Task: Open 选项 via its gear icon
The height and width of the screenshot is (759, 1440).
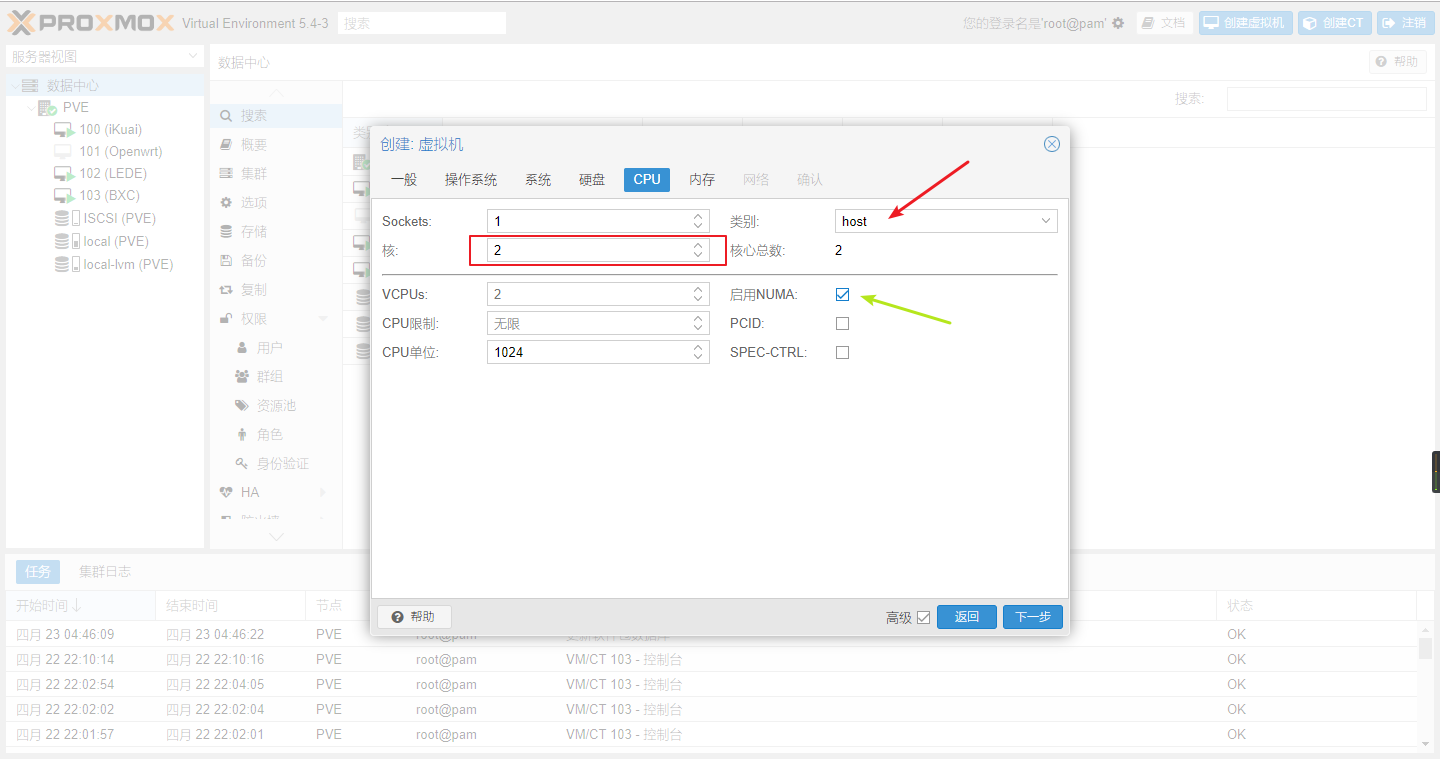Action: click(x=226, y=203)
